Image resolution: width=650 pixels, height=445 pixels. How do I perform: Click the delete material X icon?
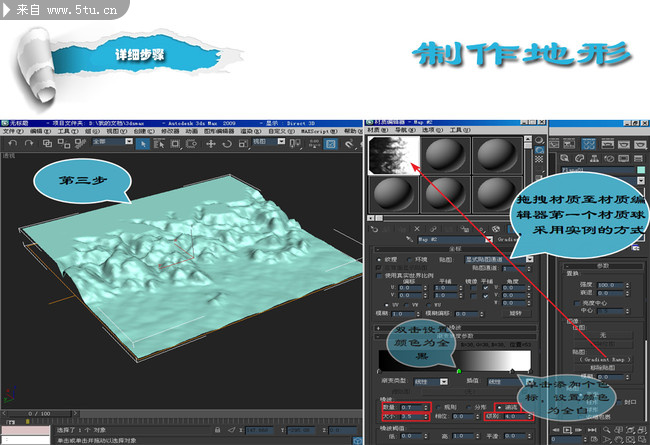pyautogui.click(x=415, y=227)
